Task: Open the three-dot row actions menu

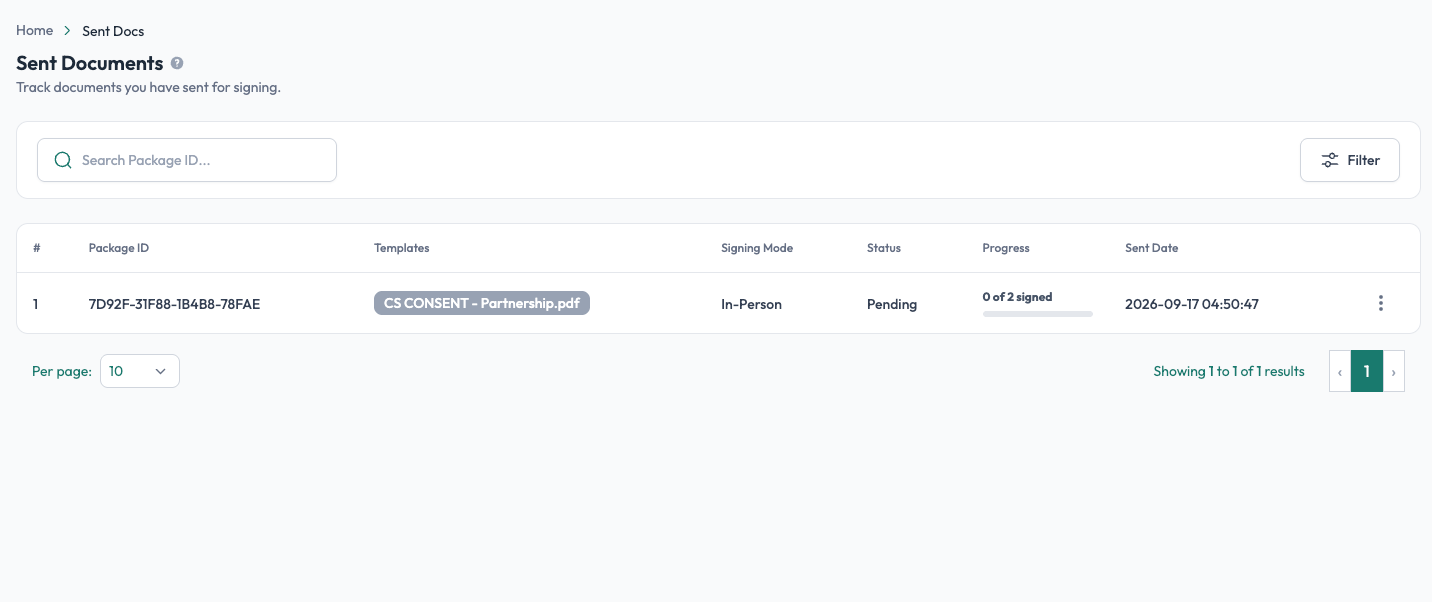Action: pos(1381,303)
